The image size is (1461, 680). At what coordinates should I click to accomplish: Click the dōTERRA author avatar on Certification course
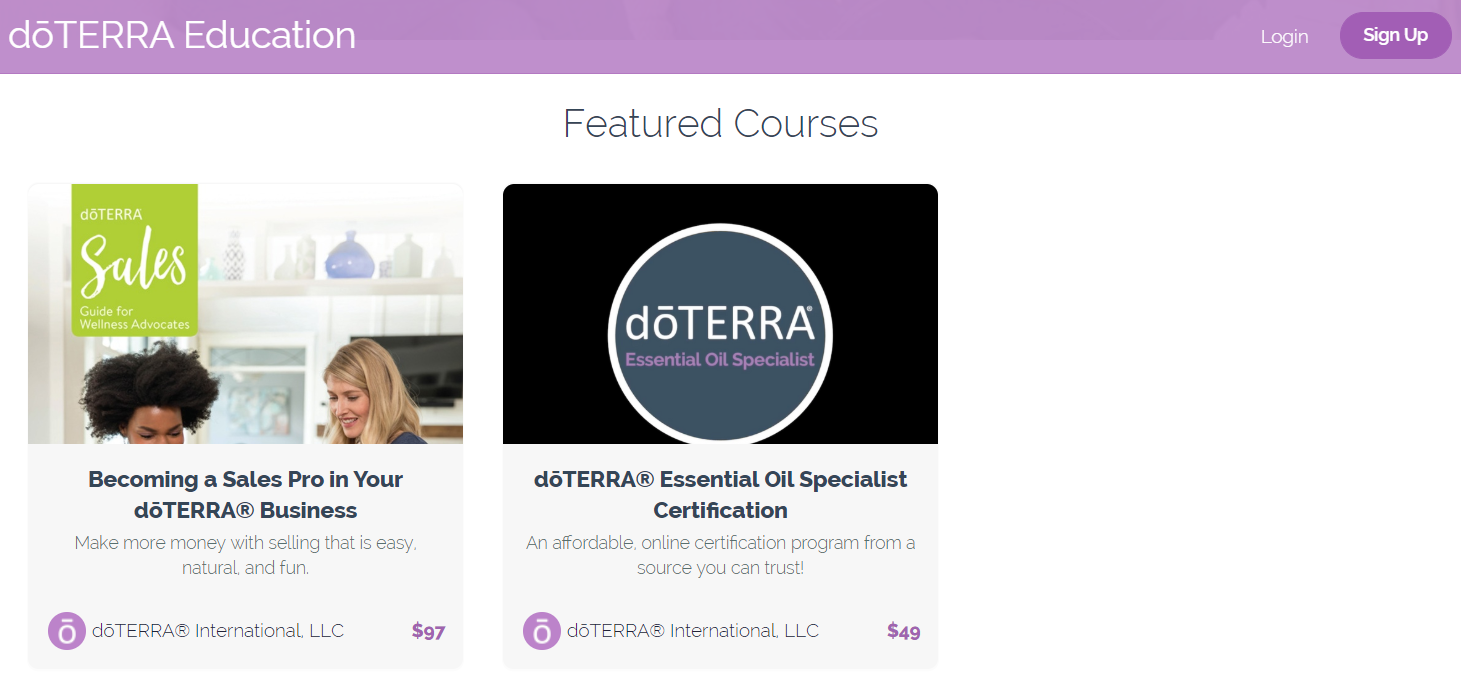coord(542,631)
